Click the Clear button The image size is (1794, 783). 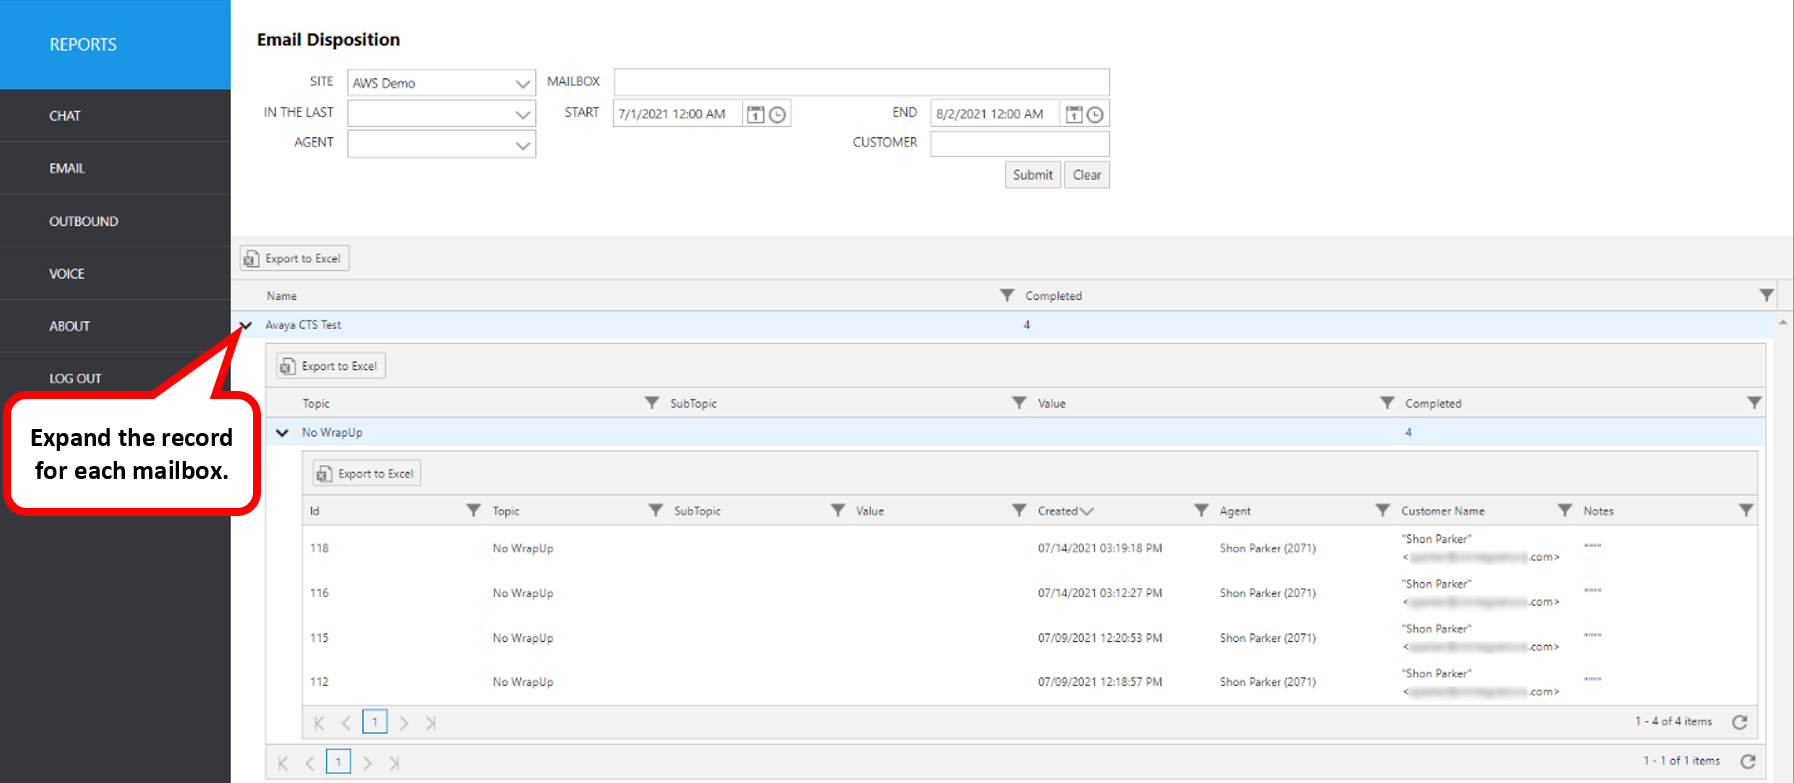coord(1087,175)
